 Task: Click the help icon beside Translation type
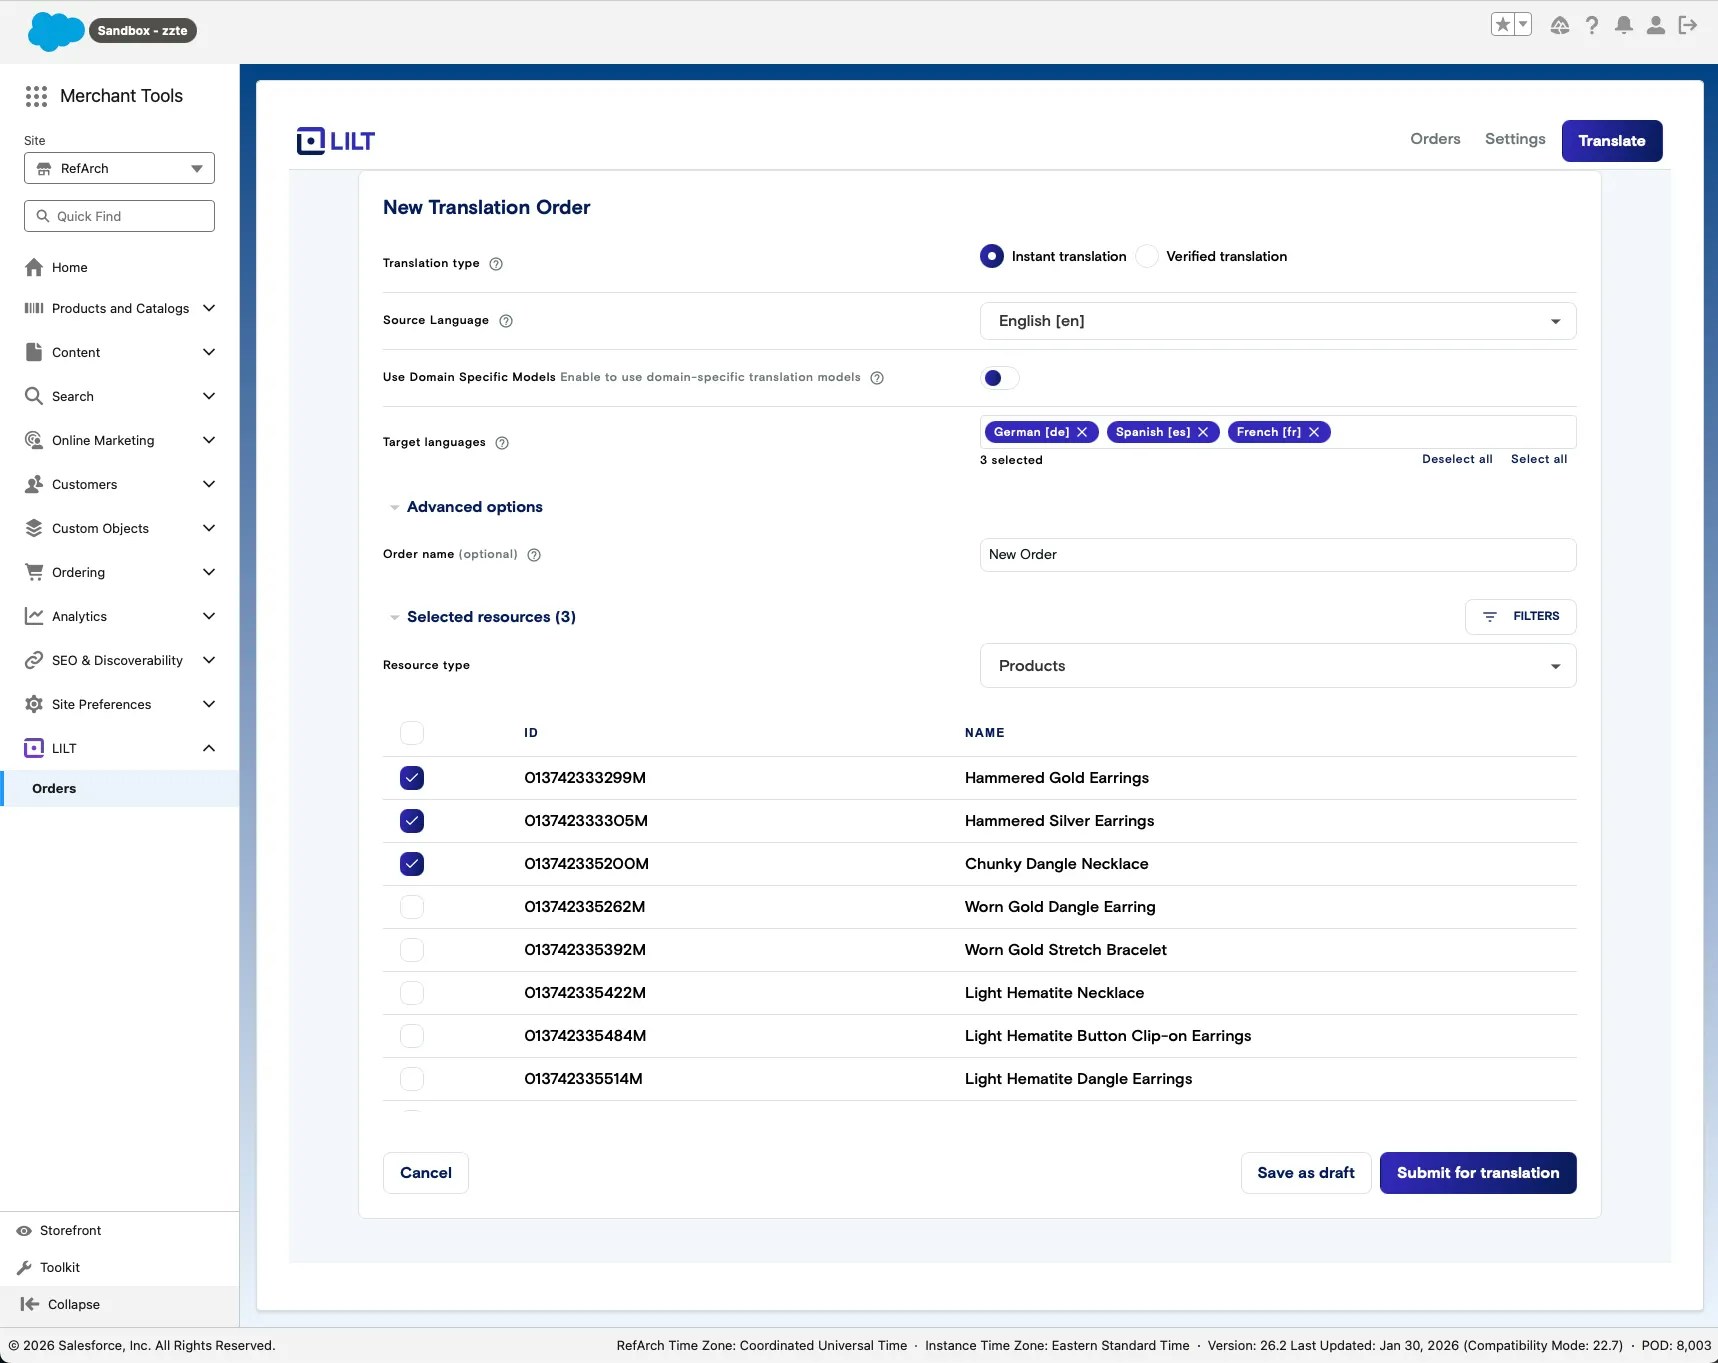pos(496,264)
